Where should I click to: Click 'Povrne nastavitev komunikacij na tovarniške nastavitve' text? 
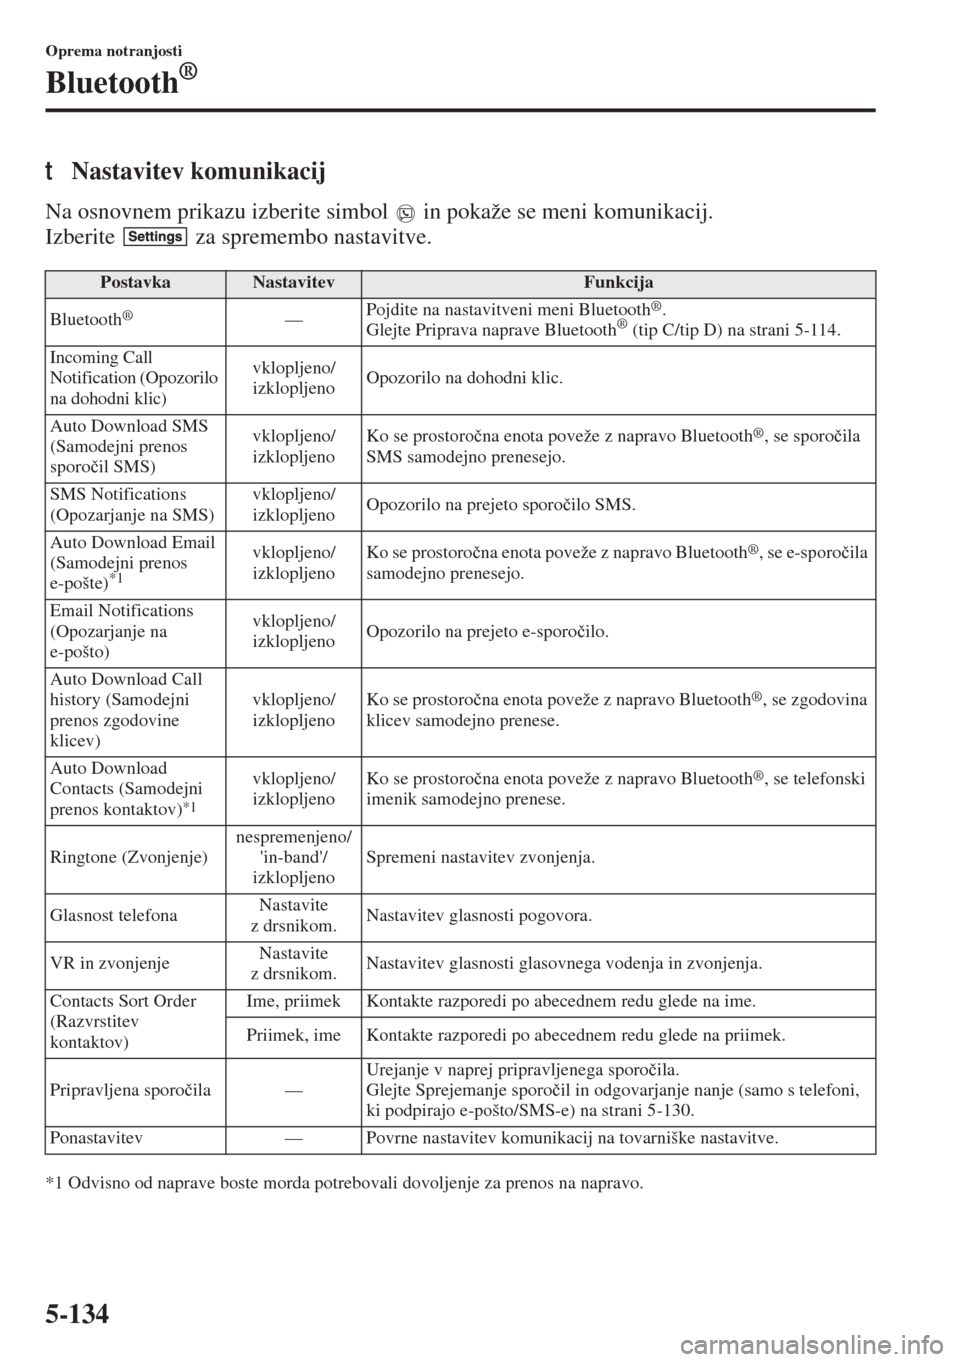coord(571,1139)
